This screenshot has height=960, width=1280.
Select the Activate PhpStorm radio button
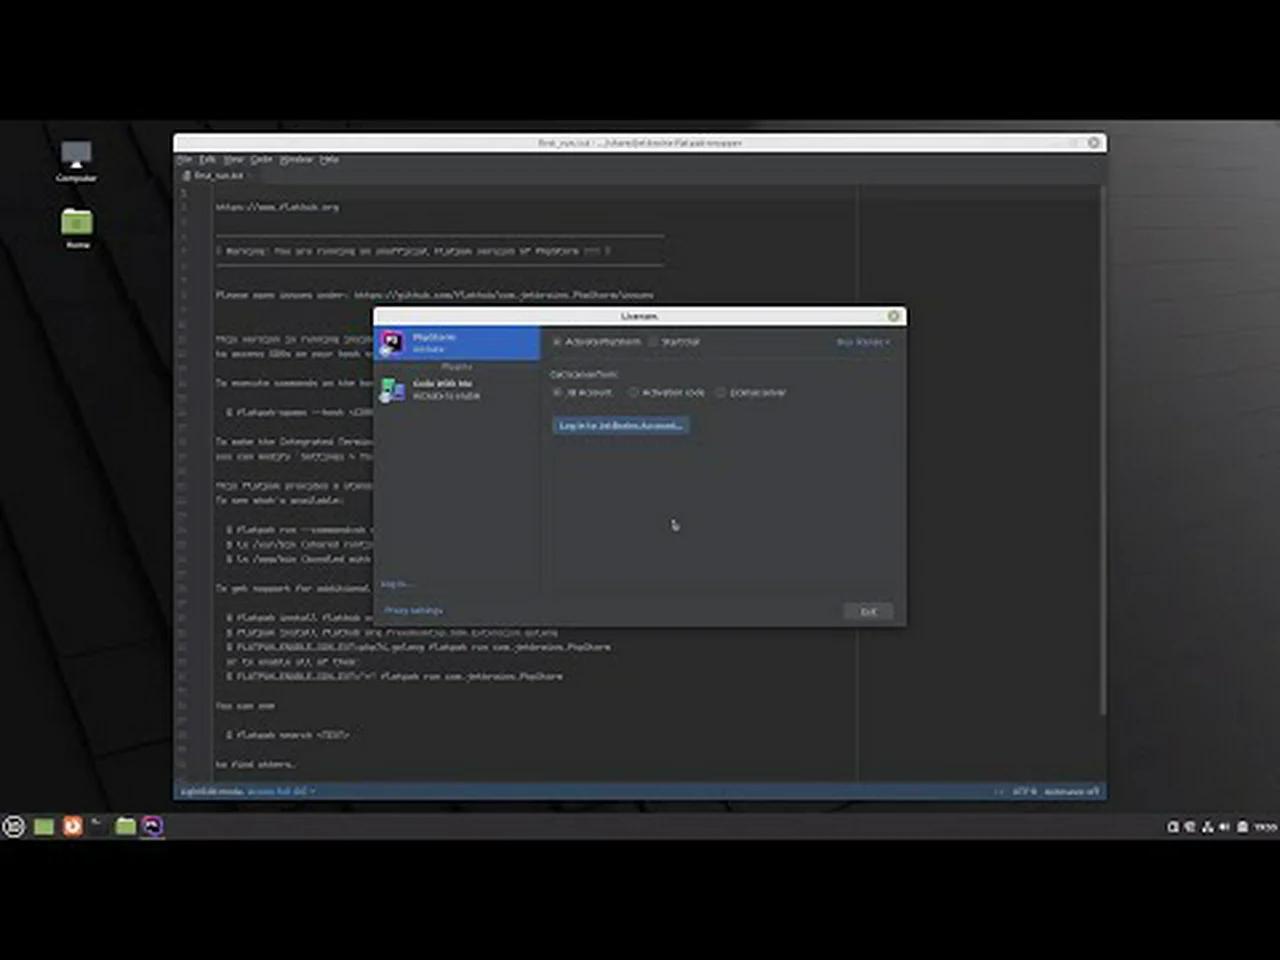pyautogui.click(x=556, y=342)
